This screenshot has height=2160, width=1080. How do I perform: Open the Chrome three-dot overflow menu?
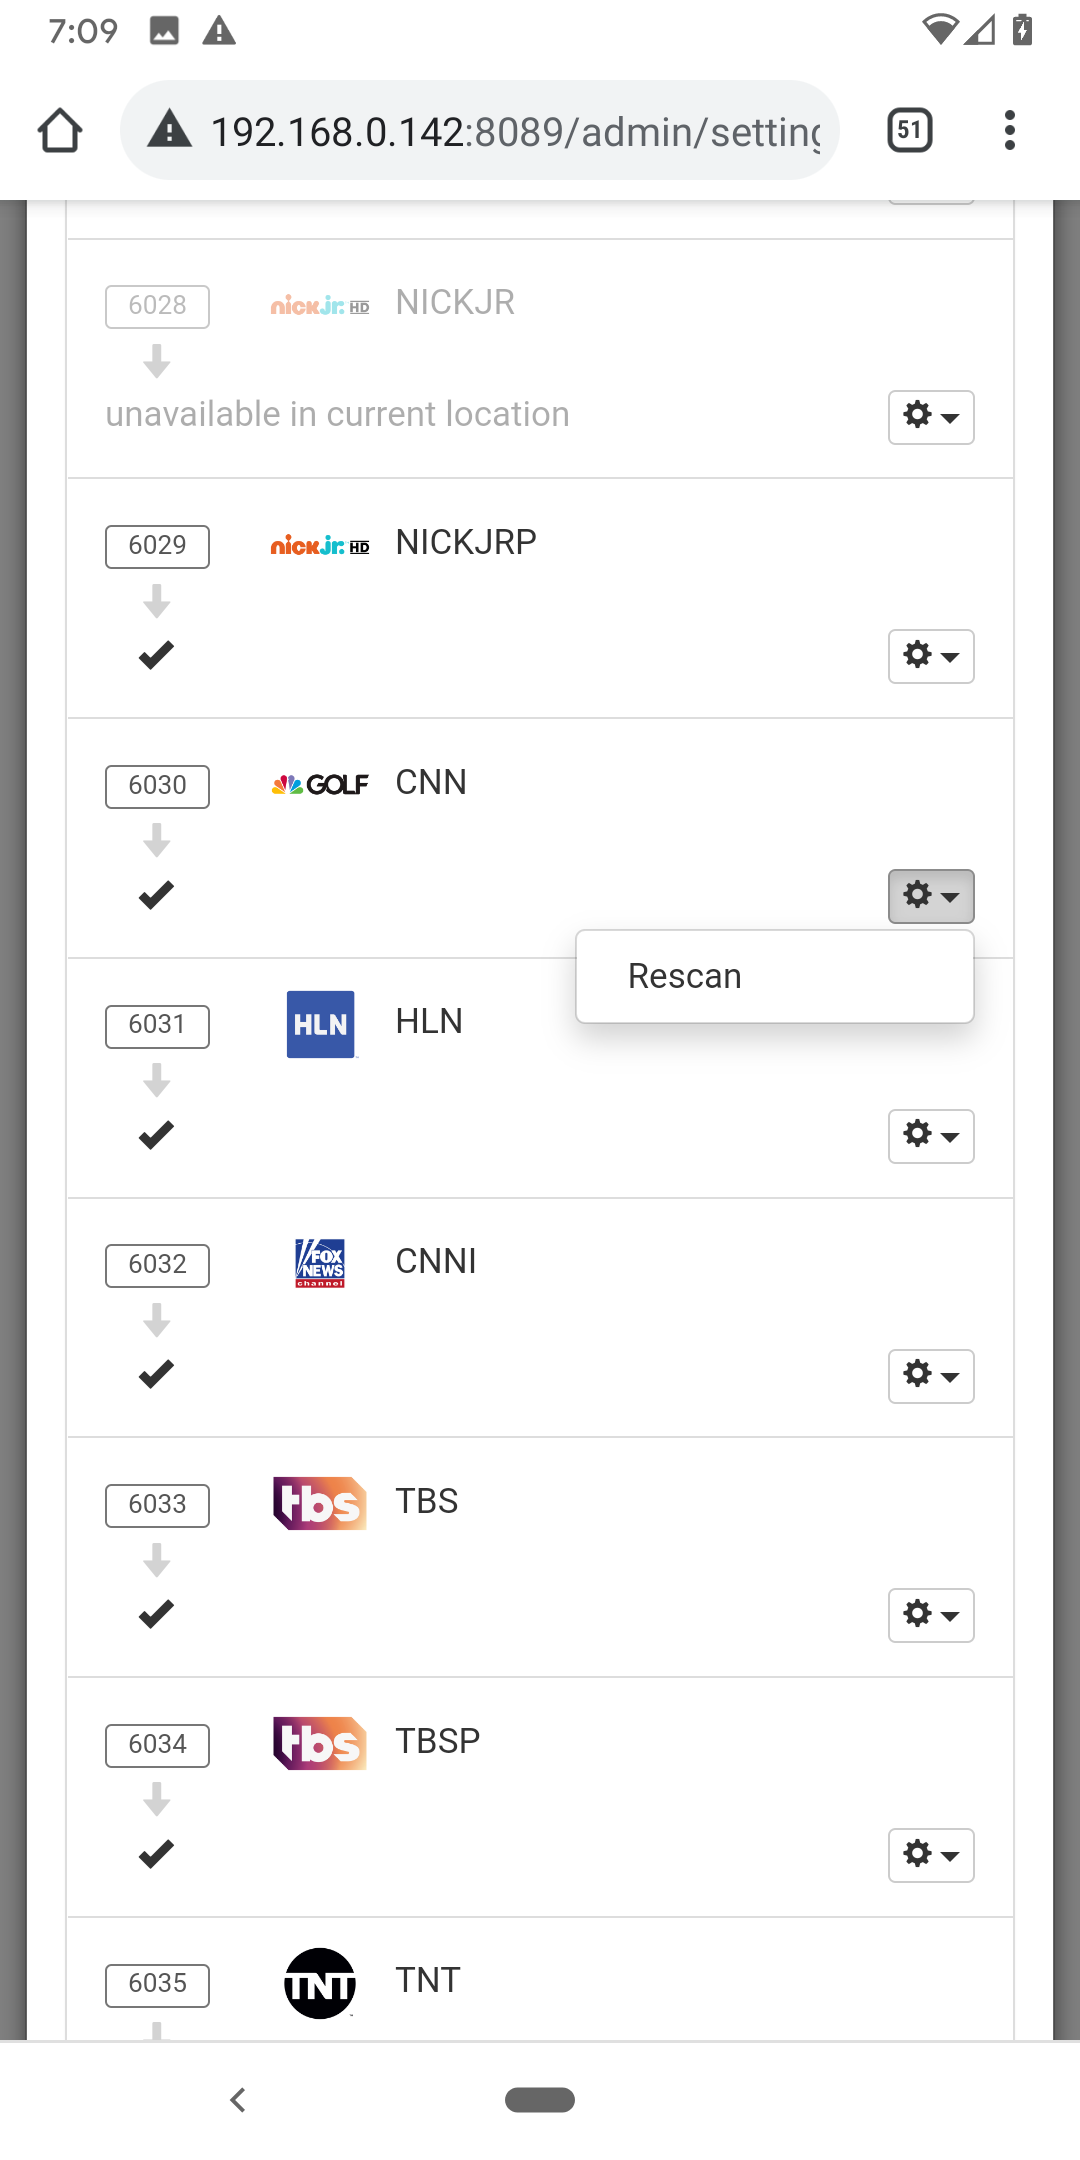pos(1010,131)
